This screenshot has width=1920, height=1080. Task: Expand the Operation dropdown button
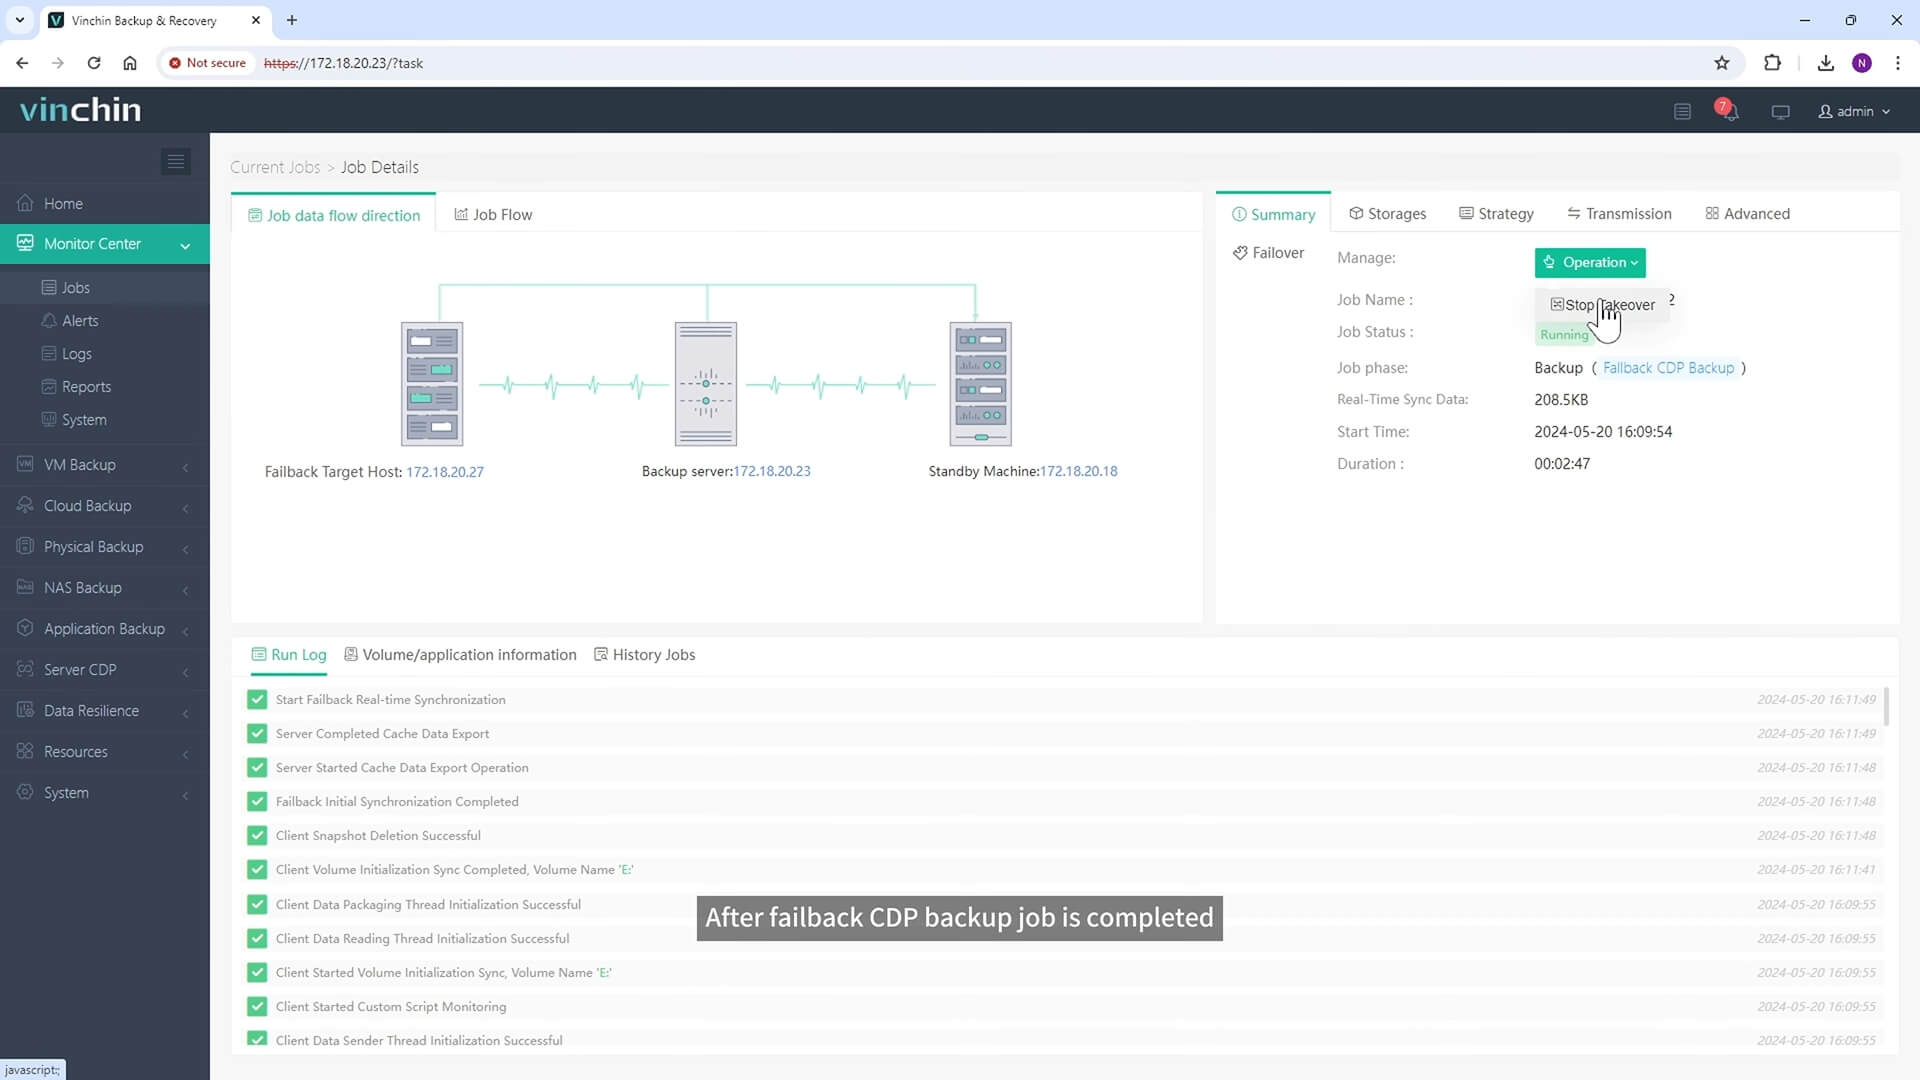[1590, 262]
